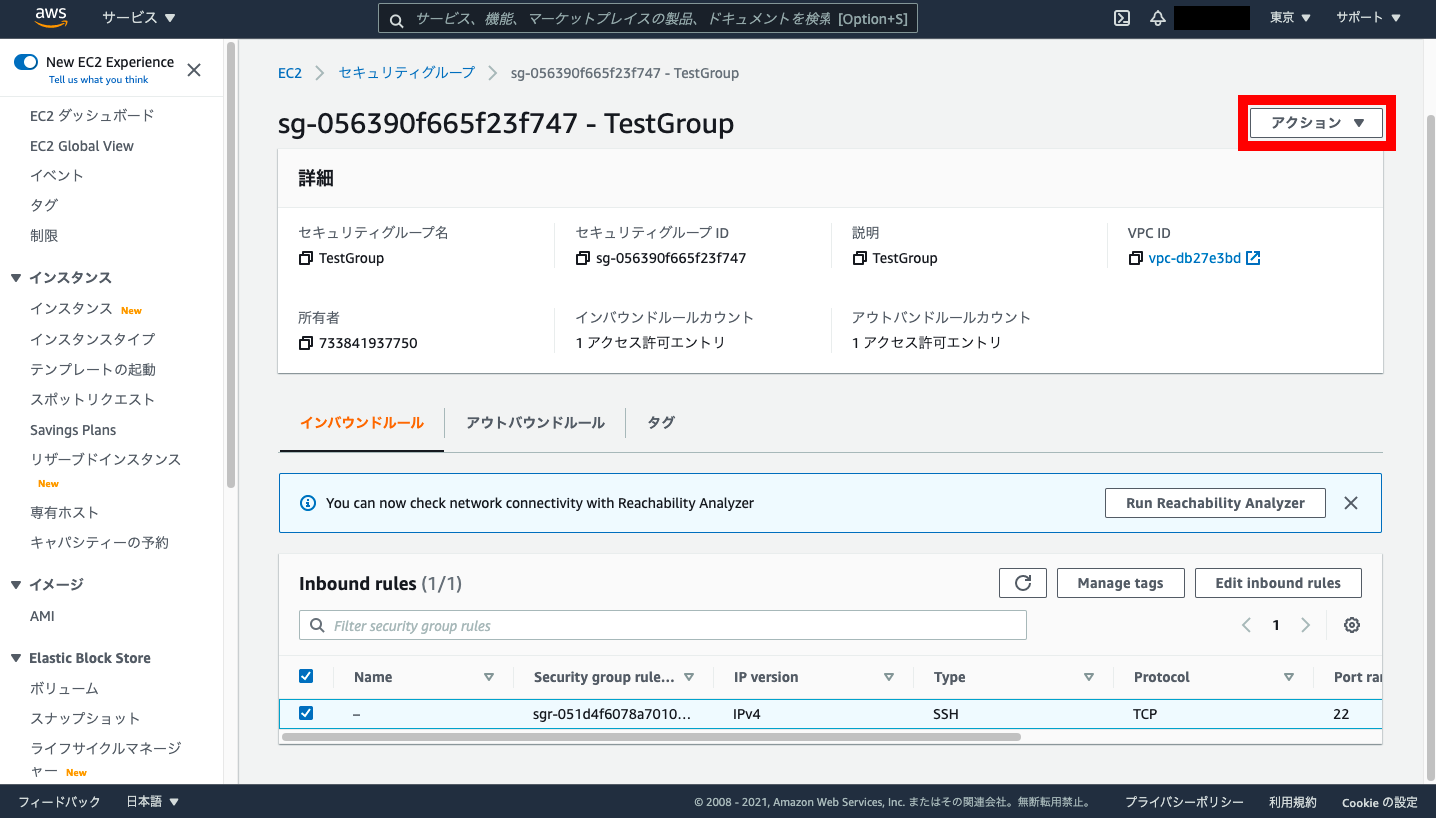This screenshot has width=1436, height=818.
Task: Copy the security group name TestGroup
Action: 306,258
